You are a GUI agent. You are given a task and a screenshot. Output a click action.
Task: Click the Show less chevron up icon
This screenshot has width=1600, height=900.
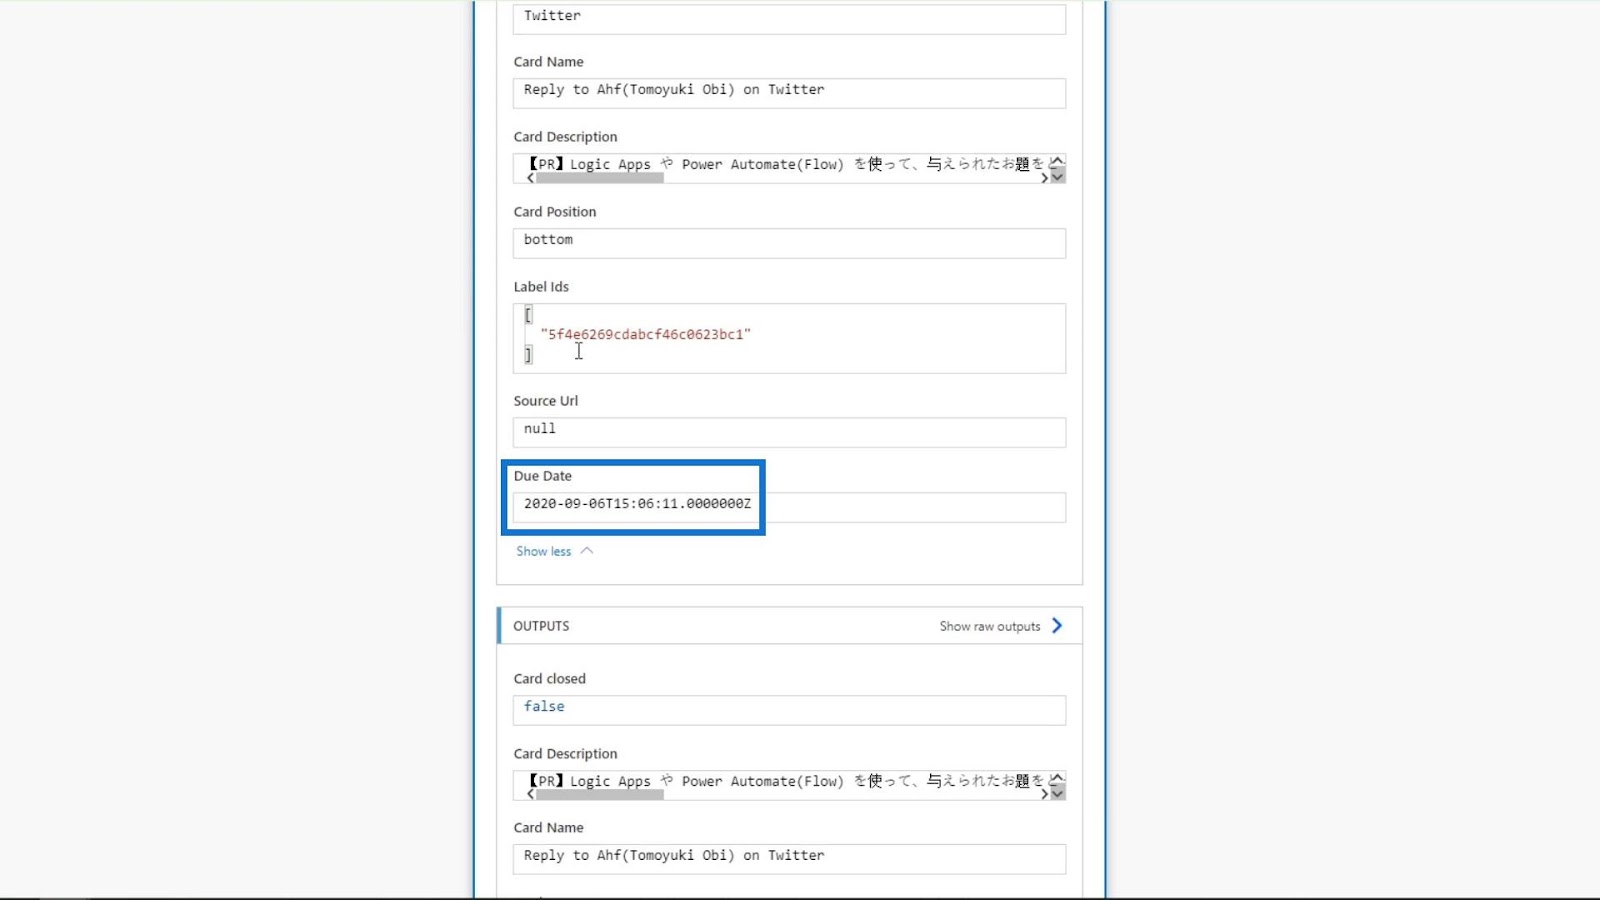tap(587, 551)
